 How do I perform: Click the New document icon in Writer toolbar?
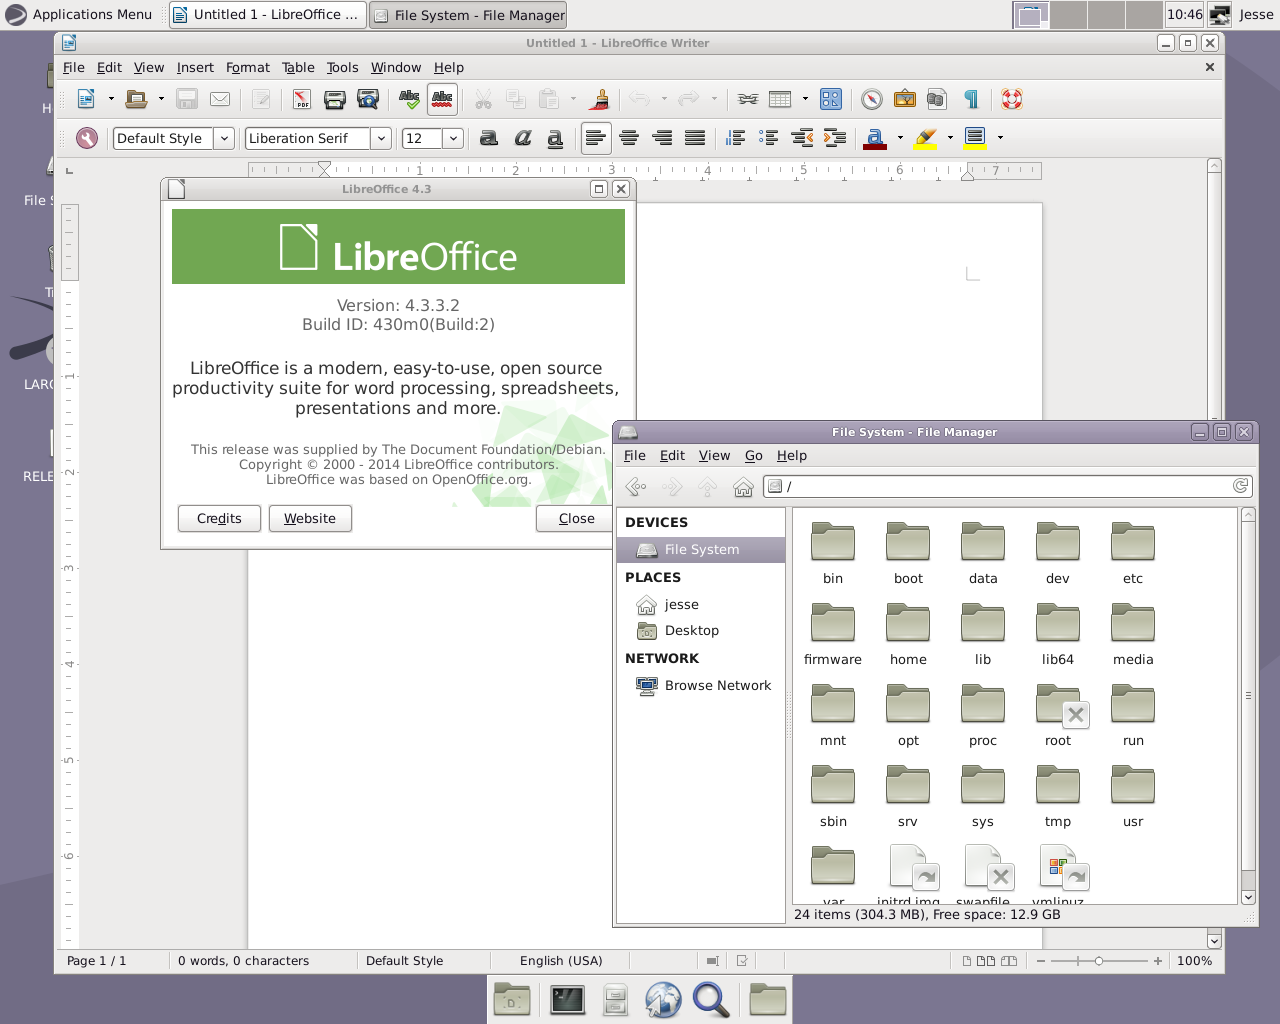[87, 99]
